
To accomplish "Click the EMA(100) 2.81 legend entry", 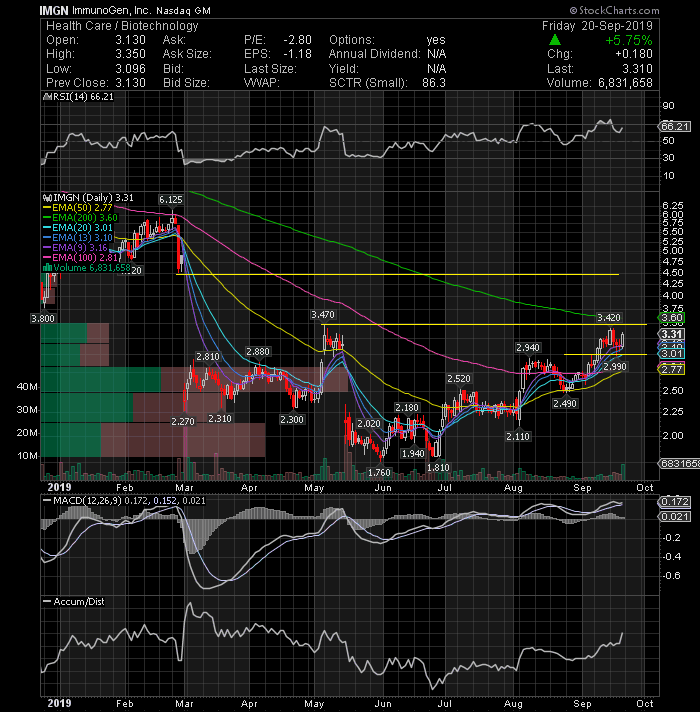I will (x=80, y=257).
